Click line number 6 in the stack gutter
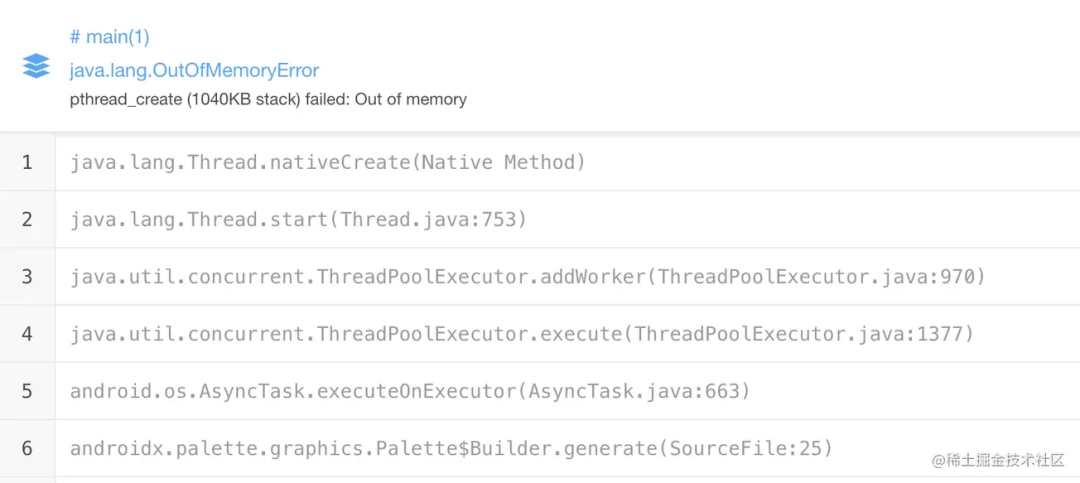Screen dimensions: 1080x483 pos(27,449)
